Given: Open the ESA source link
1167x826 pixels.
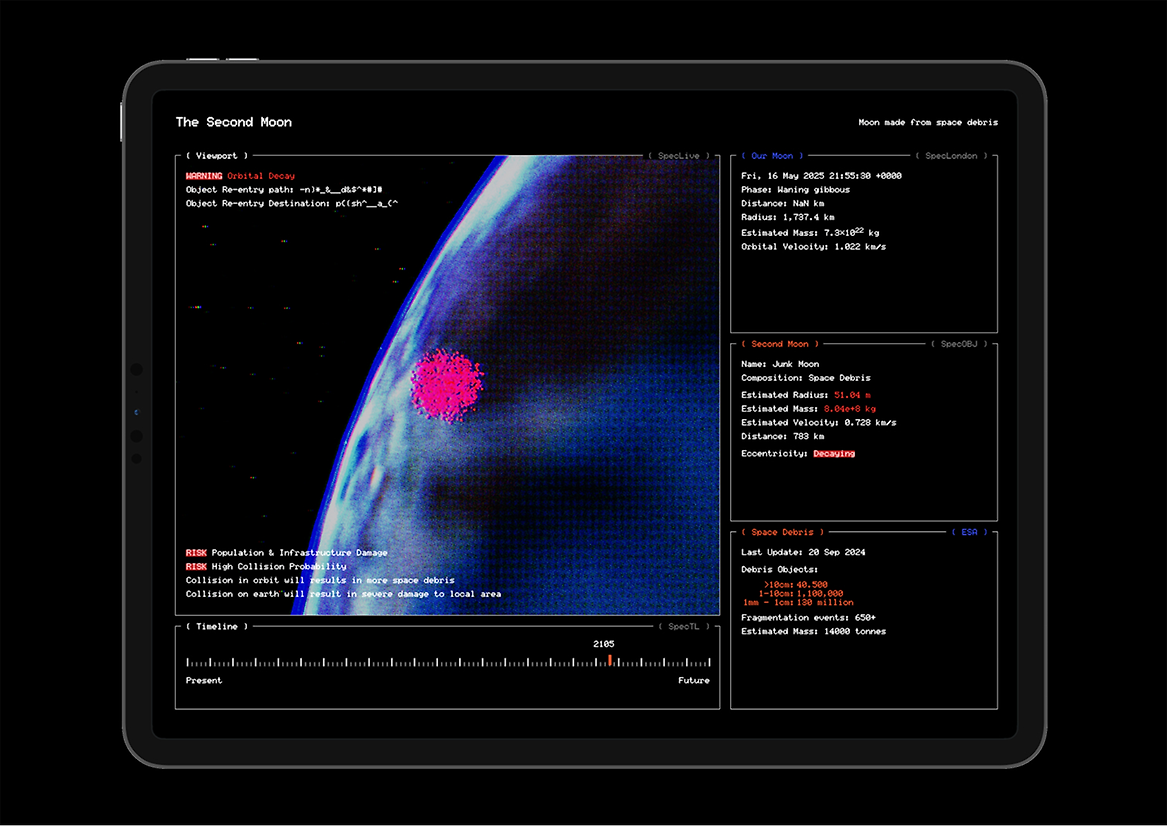Looking at the screenshot, I should (x=969, y=532).
